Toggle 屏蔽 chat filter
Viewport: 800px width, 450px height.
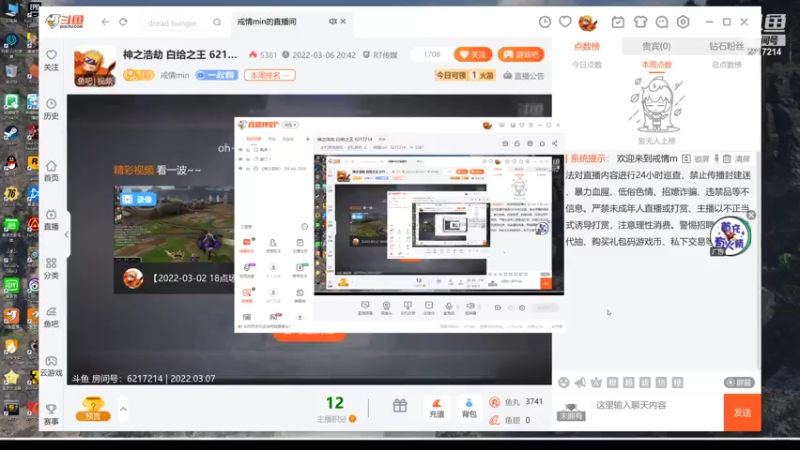pyautogui.click(x=739, y=382)
